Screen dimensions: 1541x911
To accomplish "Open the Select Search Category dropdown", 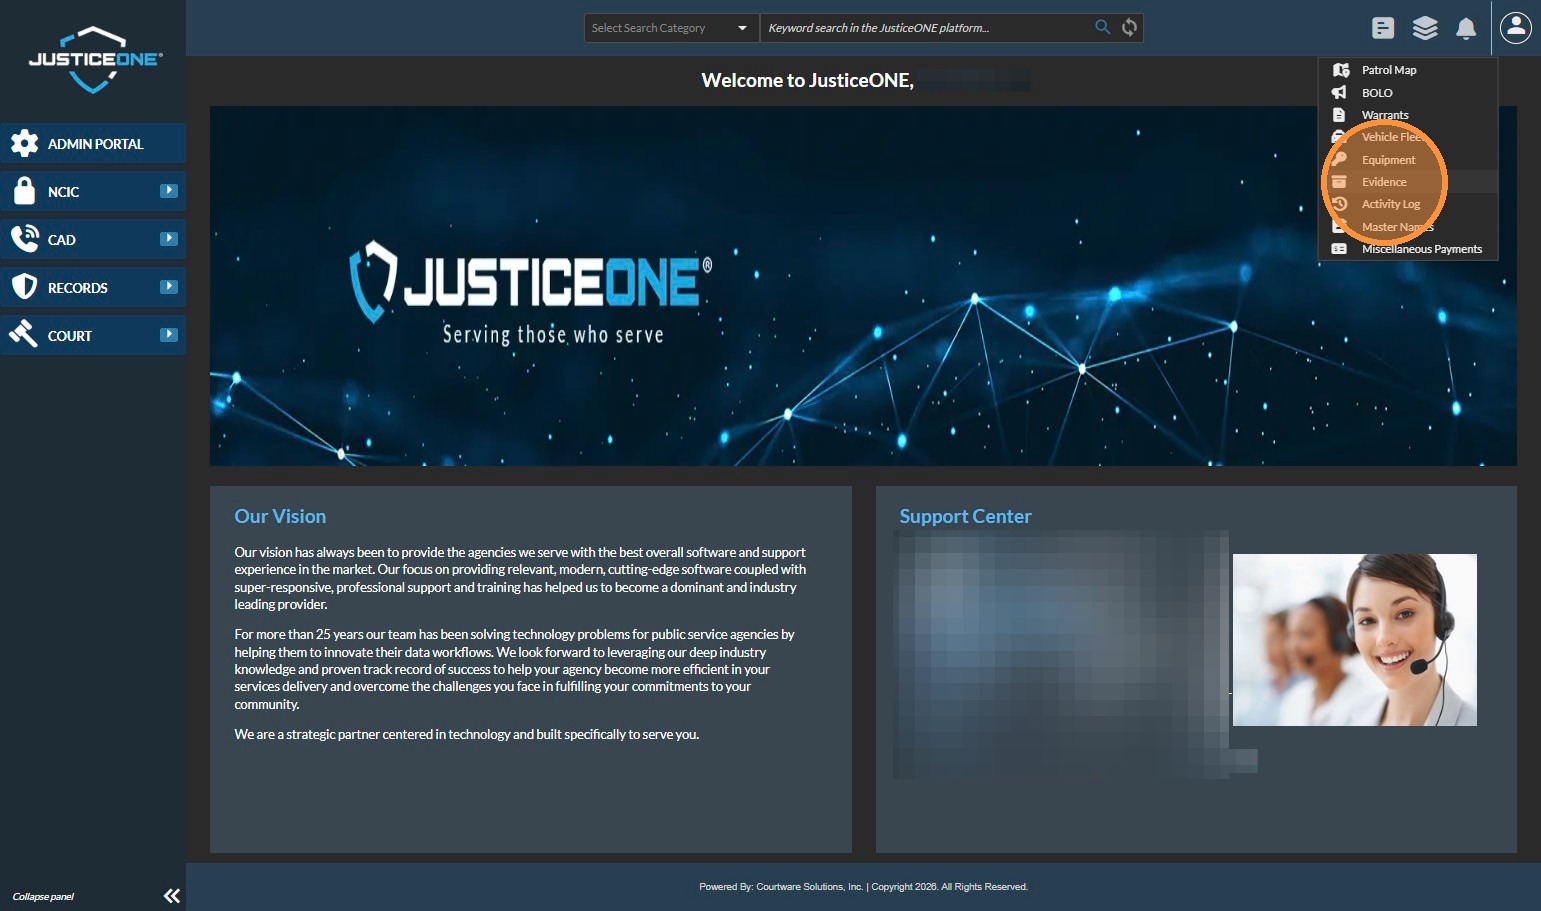I will pyautogui.click(x=672, y=28).
